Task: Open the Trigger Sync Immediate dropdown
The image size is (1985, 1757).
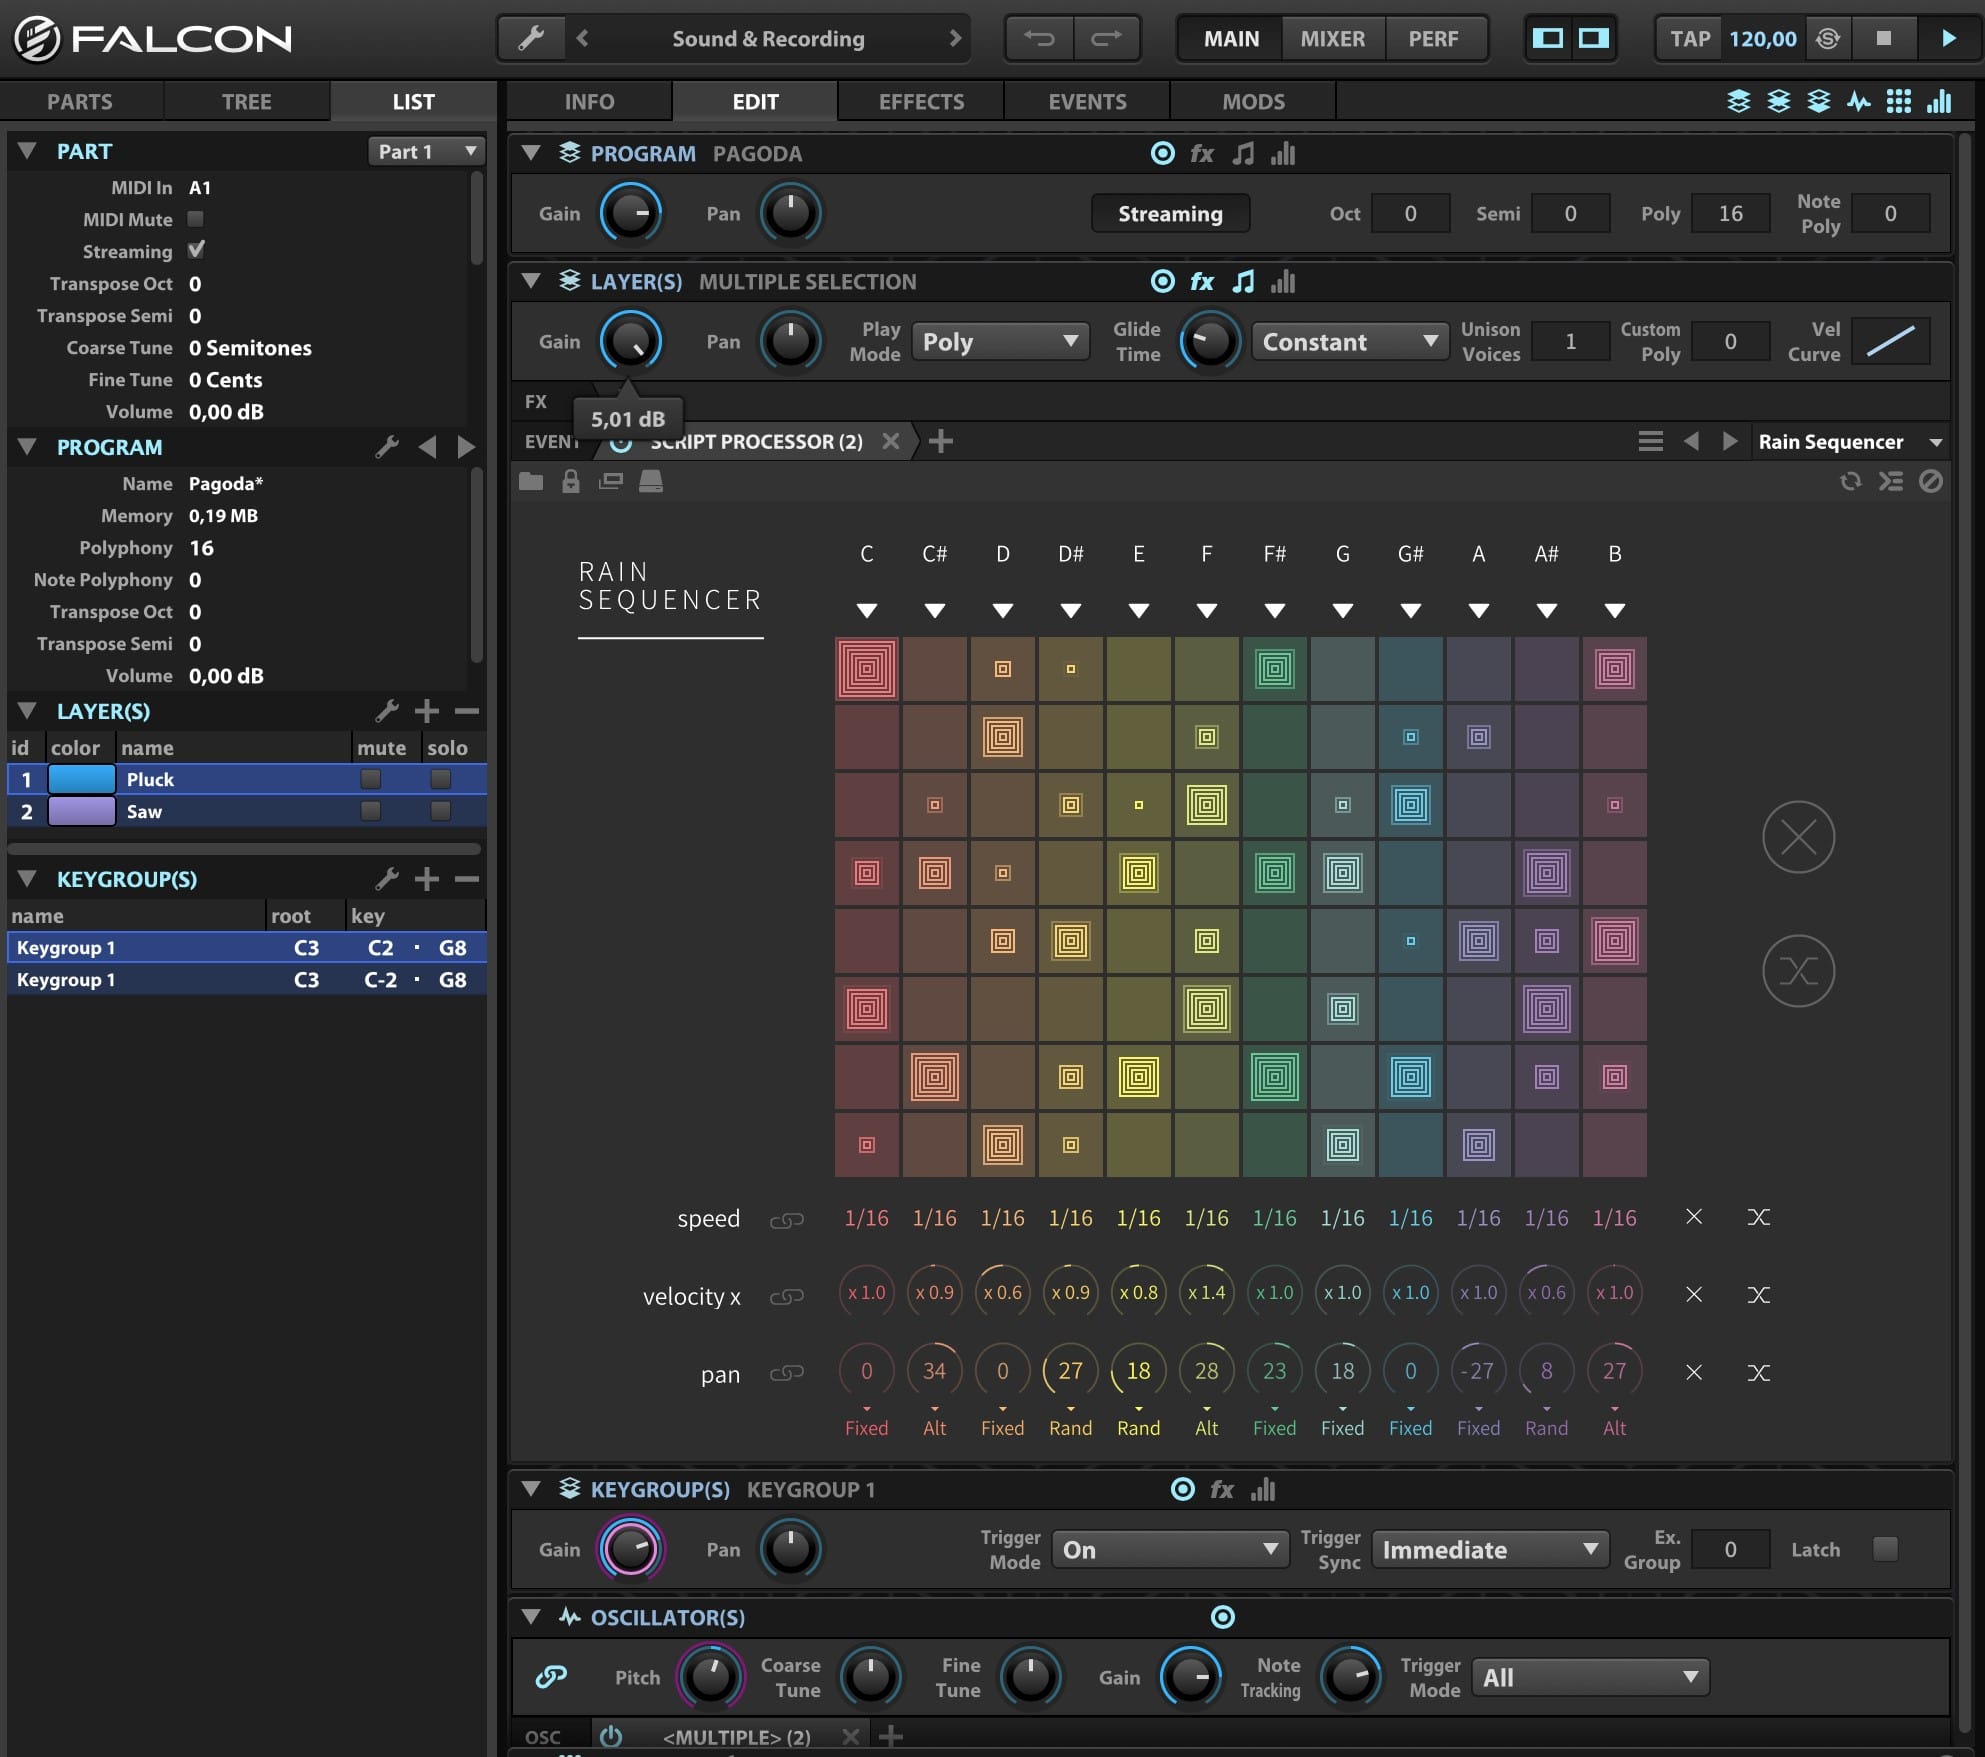Action: tap(1490, 1549)
